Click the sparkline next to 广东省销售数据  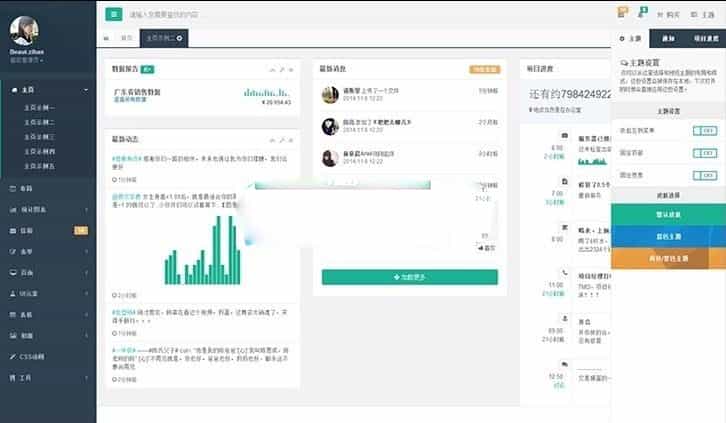click(x=267, y=93)
